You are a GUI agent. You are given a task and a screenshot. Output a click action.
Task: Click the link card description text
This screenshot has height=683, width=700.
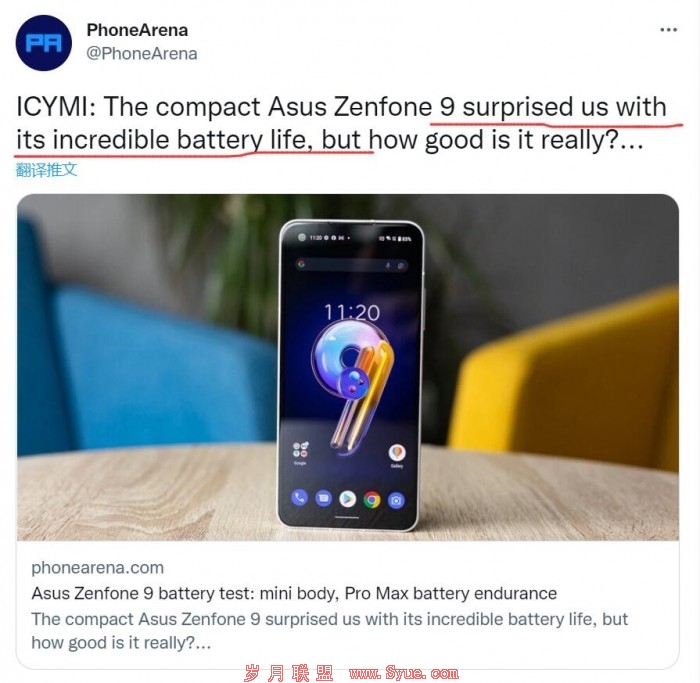(x=329, y=631)
